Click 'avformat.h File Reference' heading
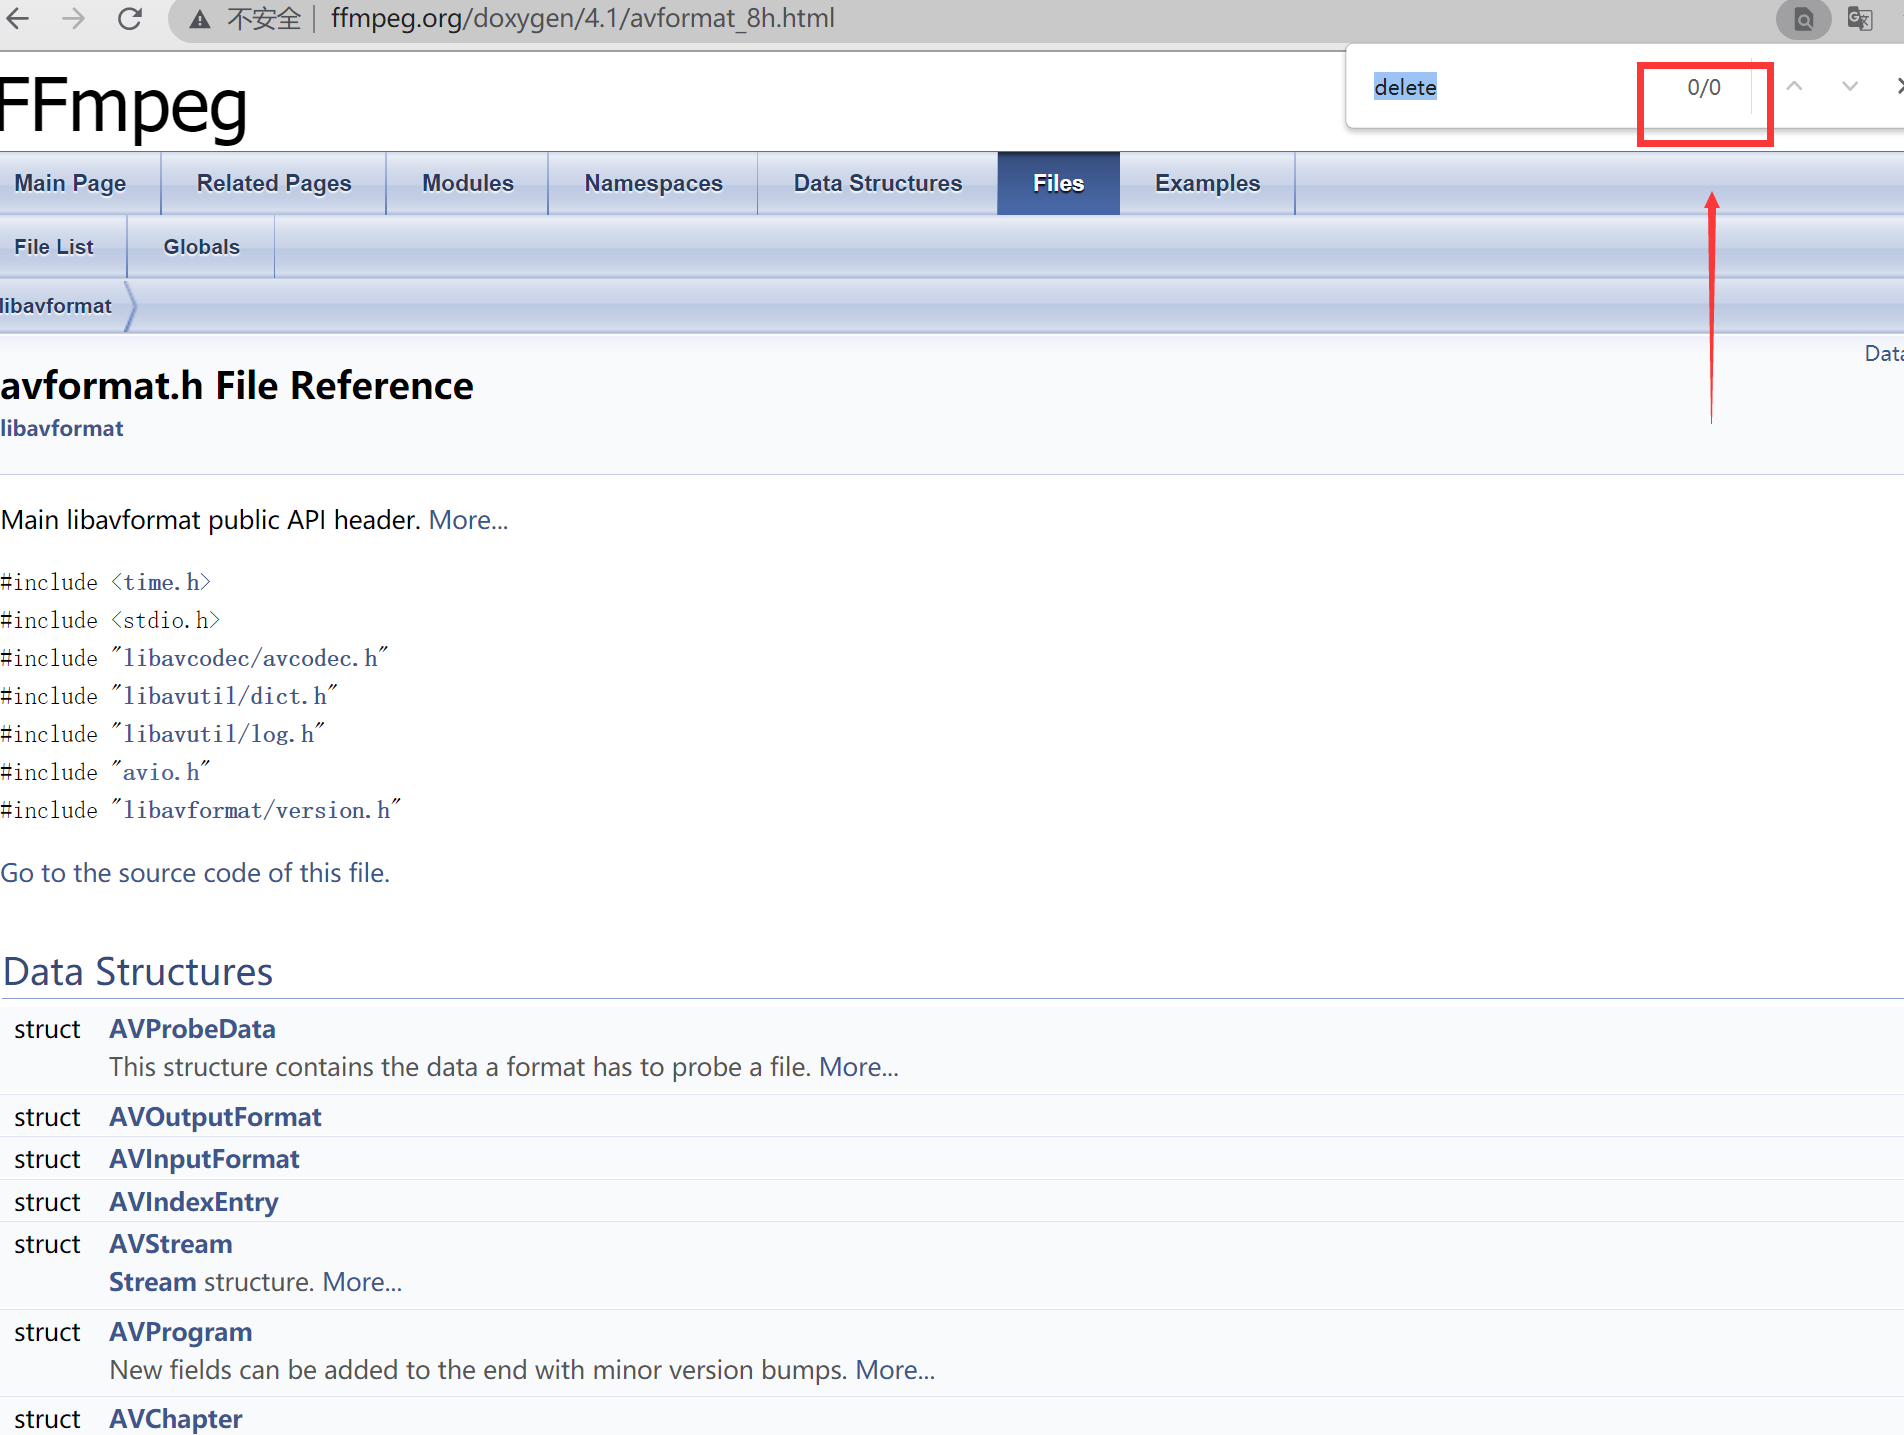This screenshot has height=1435, width=1904. point(237,386)
